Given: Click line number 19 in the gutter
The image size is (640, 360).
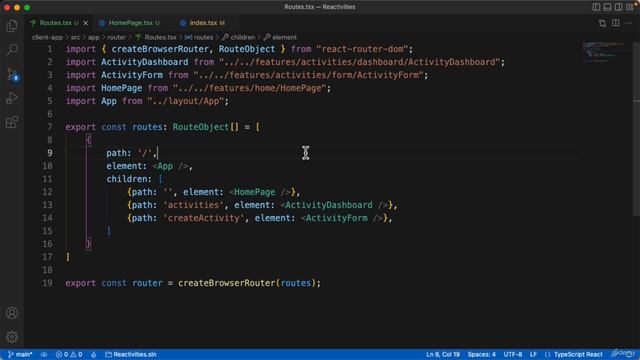Looking at the screenshot, I should tap(47, 283).
